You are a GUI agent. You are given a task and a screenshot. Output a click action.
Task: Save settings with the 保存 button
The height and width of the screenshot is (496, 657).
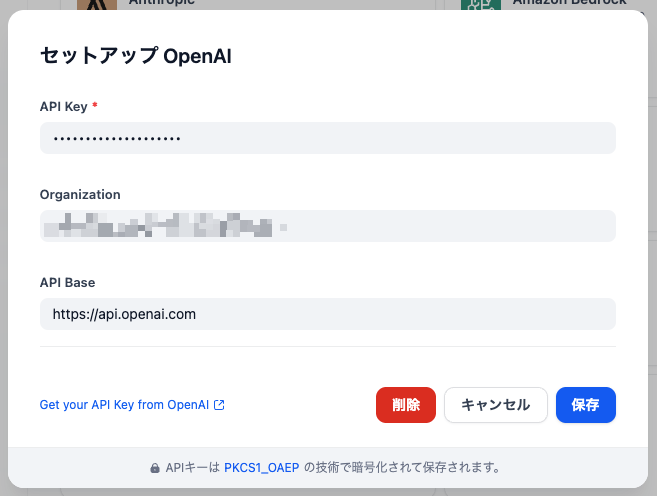click(x=586, y=405)
